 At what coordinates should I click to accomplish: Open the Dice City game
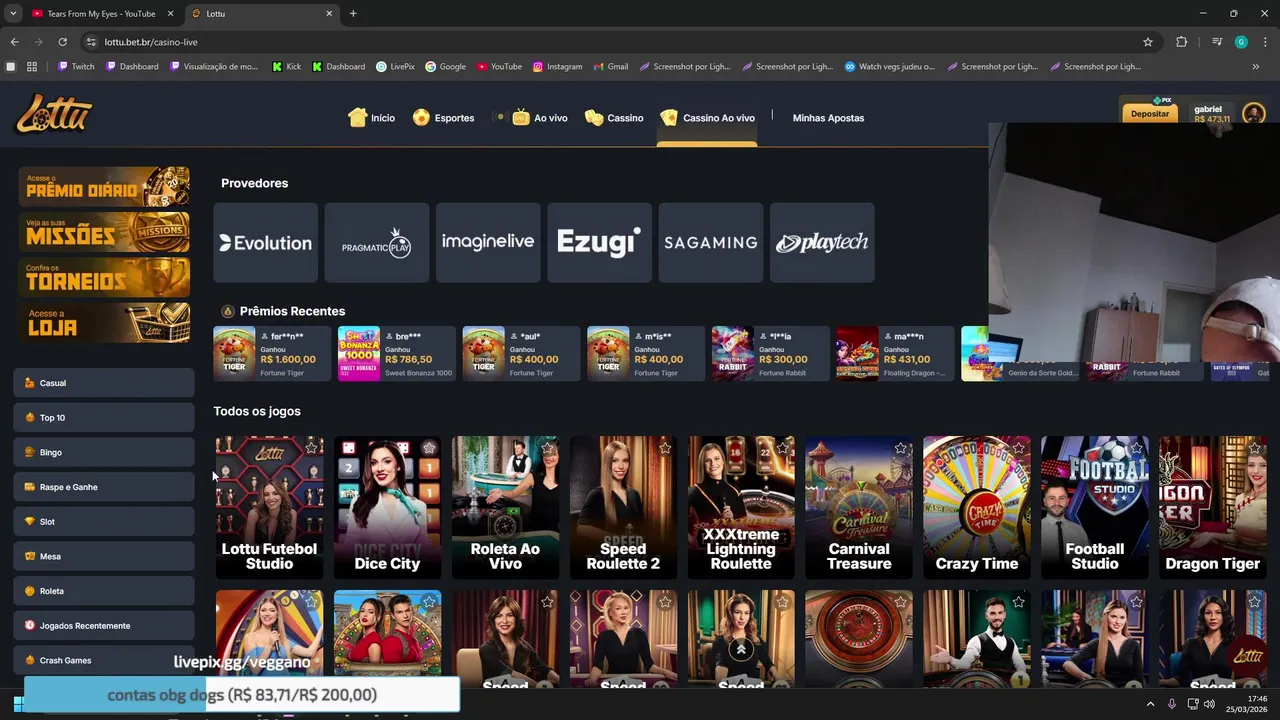[387, 507]
